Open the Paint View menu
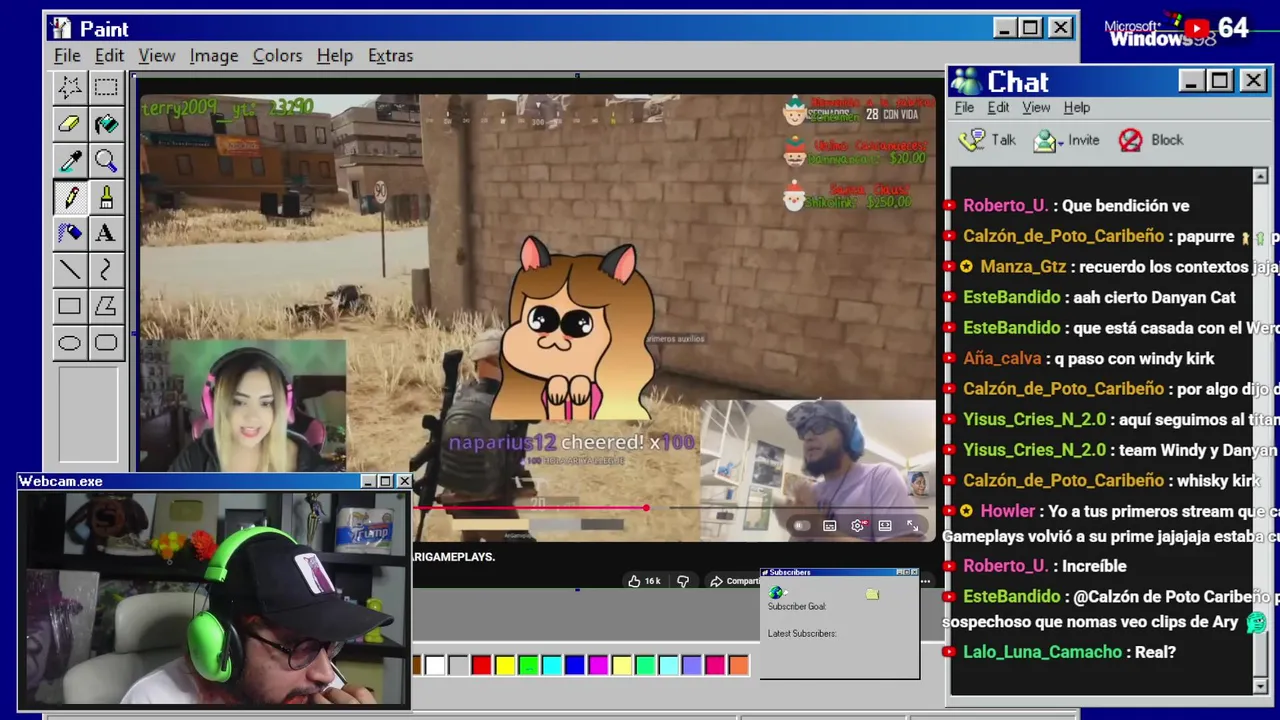This screenshot has height=720, width=1280. (x=156, y=55)
